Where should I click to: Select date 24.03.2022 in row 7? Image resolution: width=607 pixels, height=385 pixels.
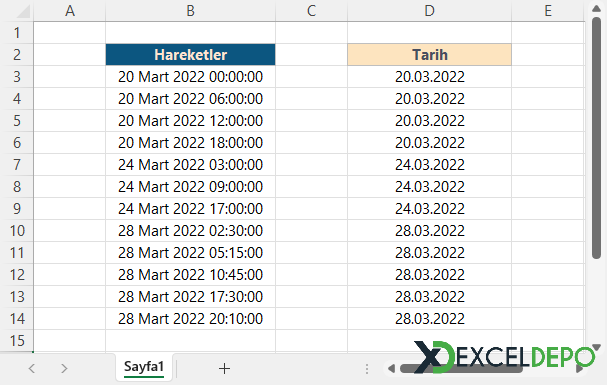pos(429,165)
